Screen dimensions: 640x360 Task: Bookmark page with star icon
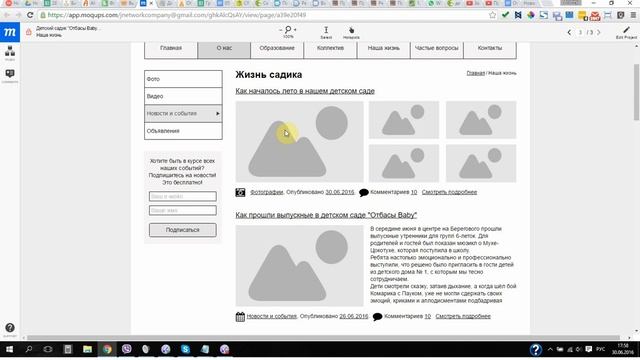(493, 15)
